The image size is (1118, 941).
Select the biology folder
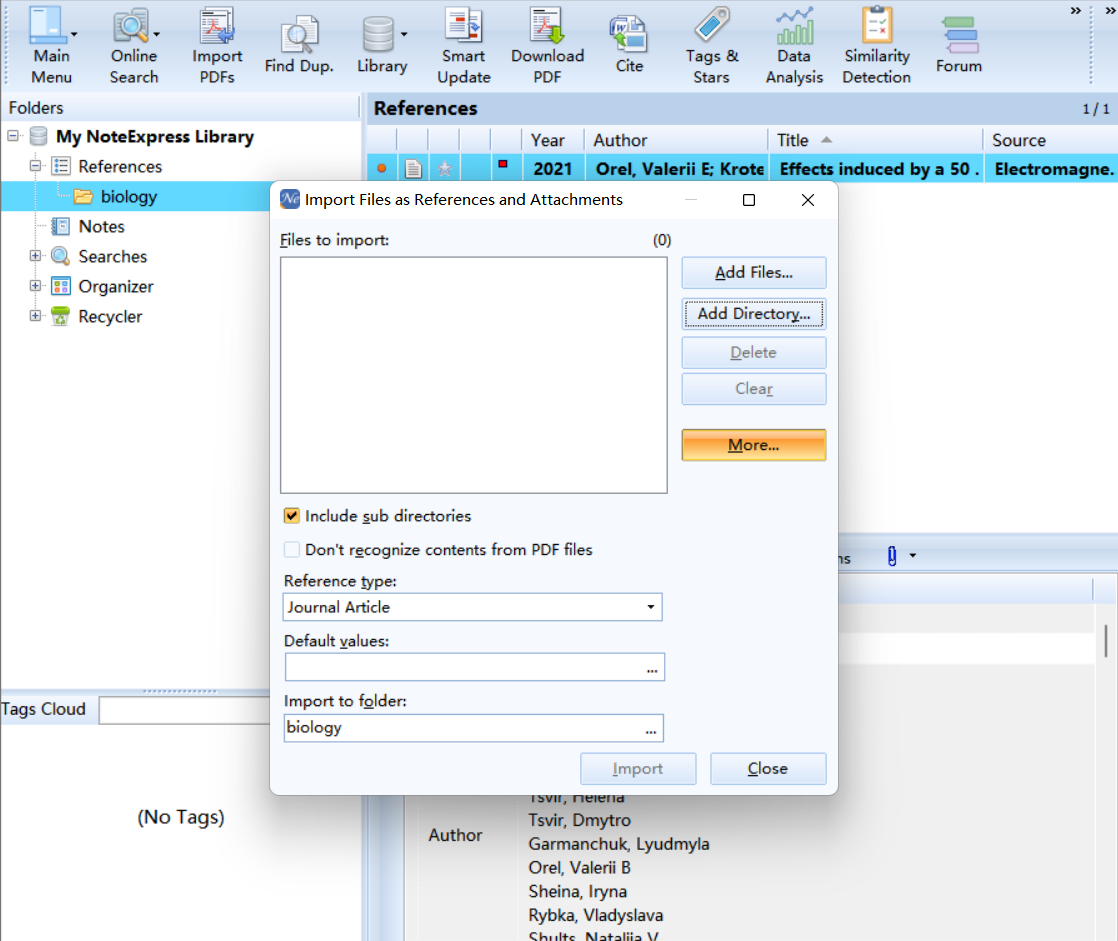click(128, 197)
